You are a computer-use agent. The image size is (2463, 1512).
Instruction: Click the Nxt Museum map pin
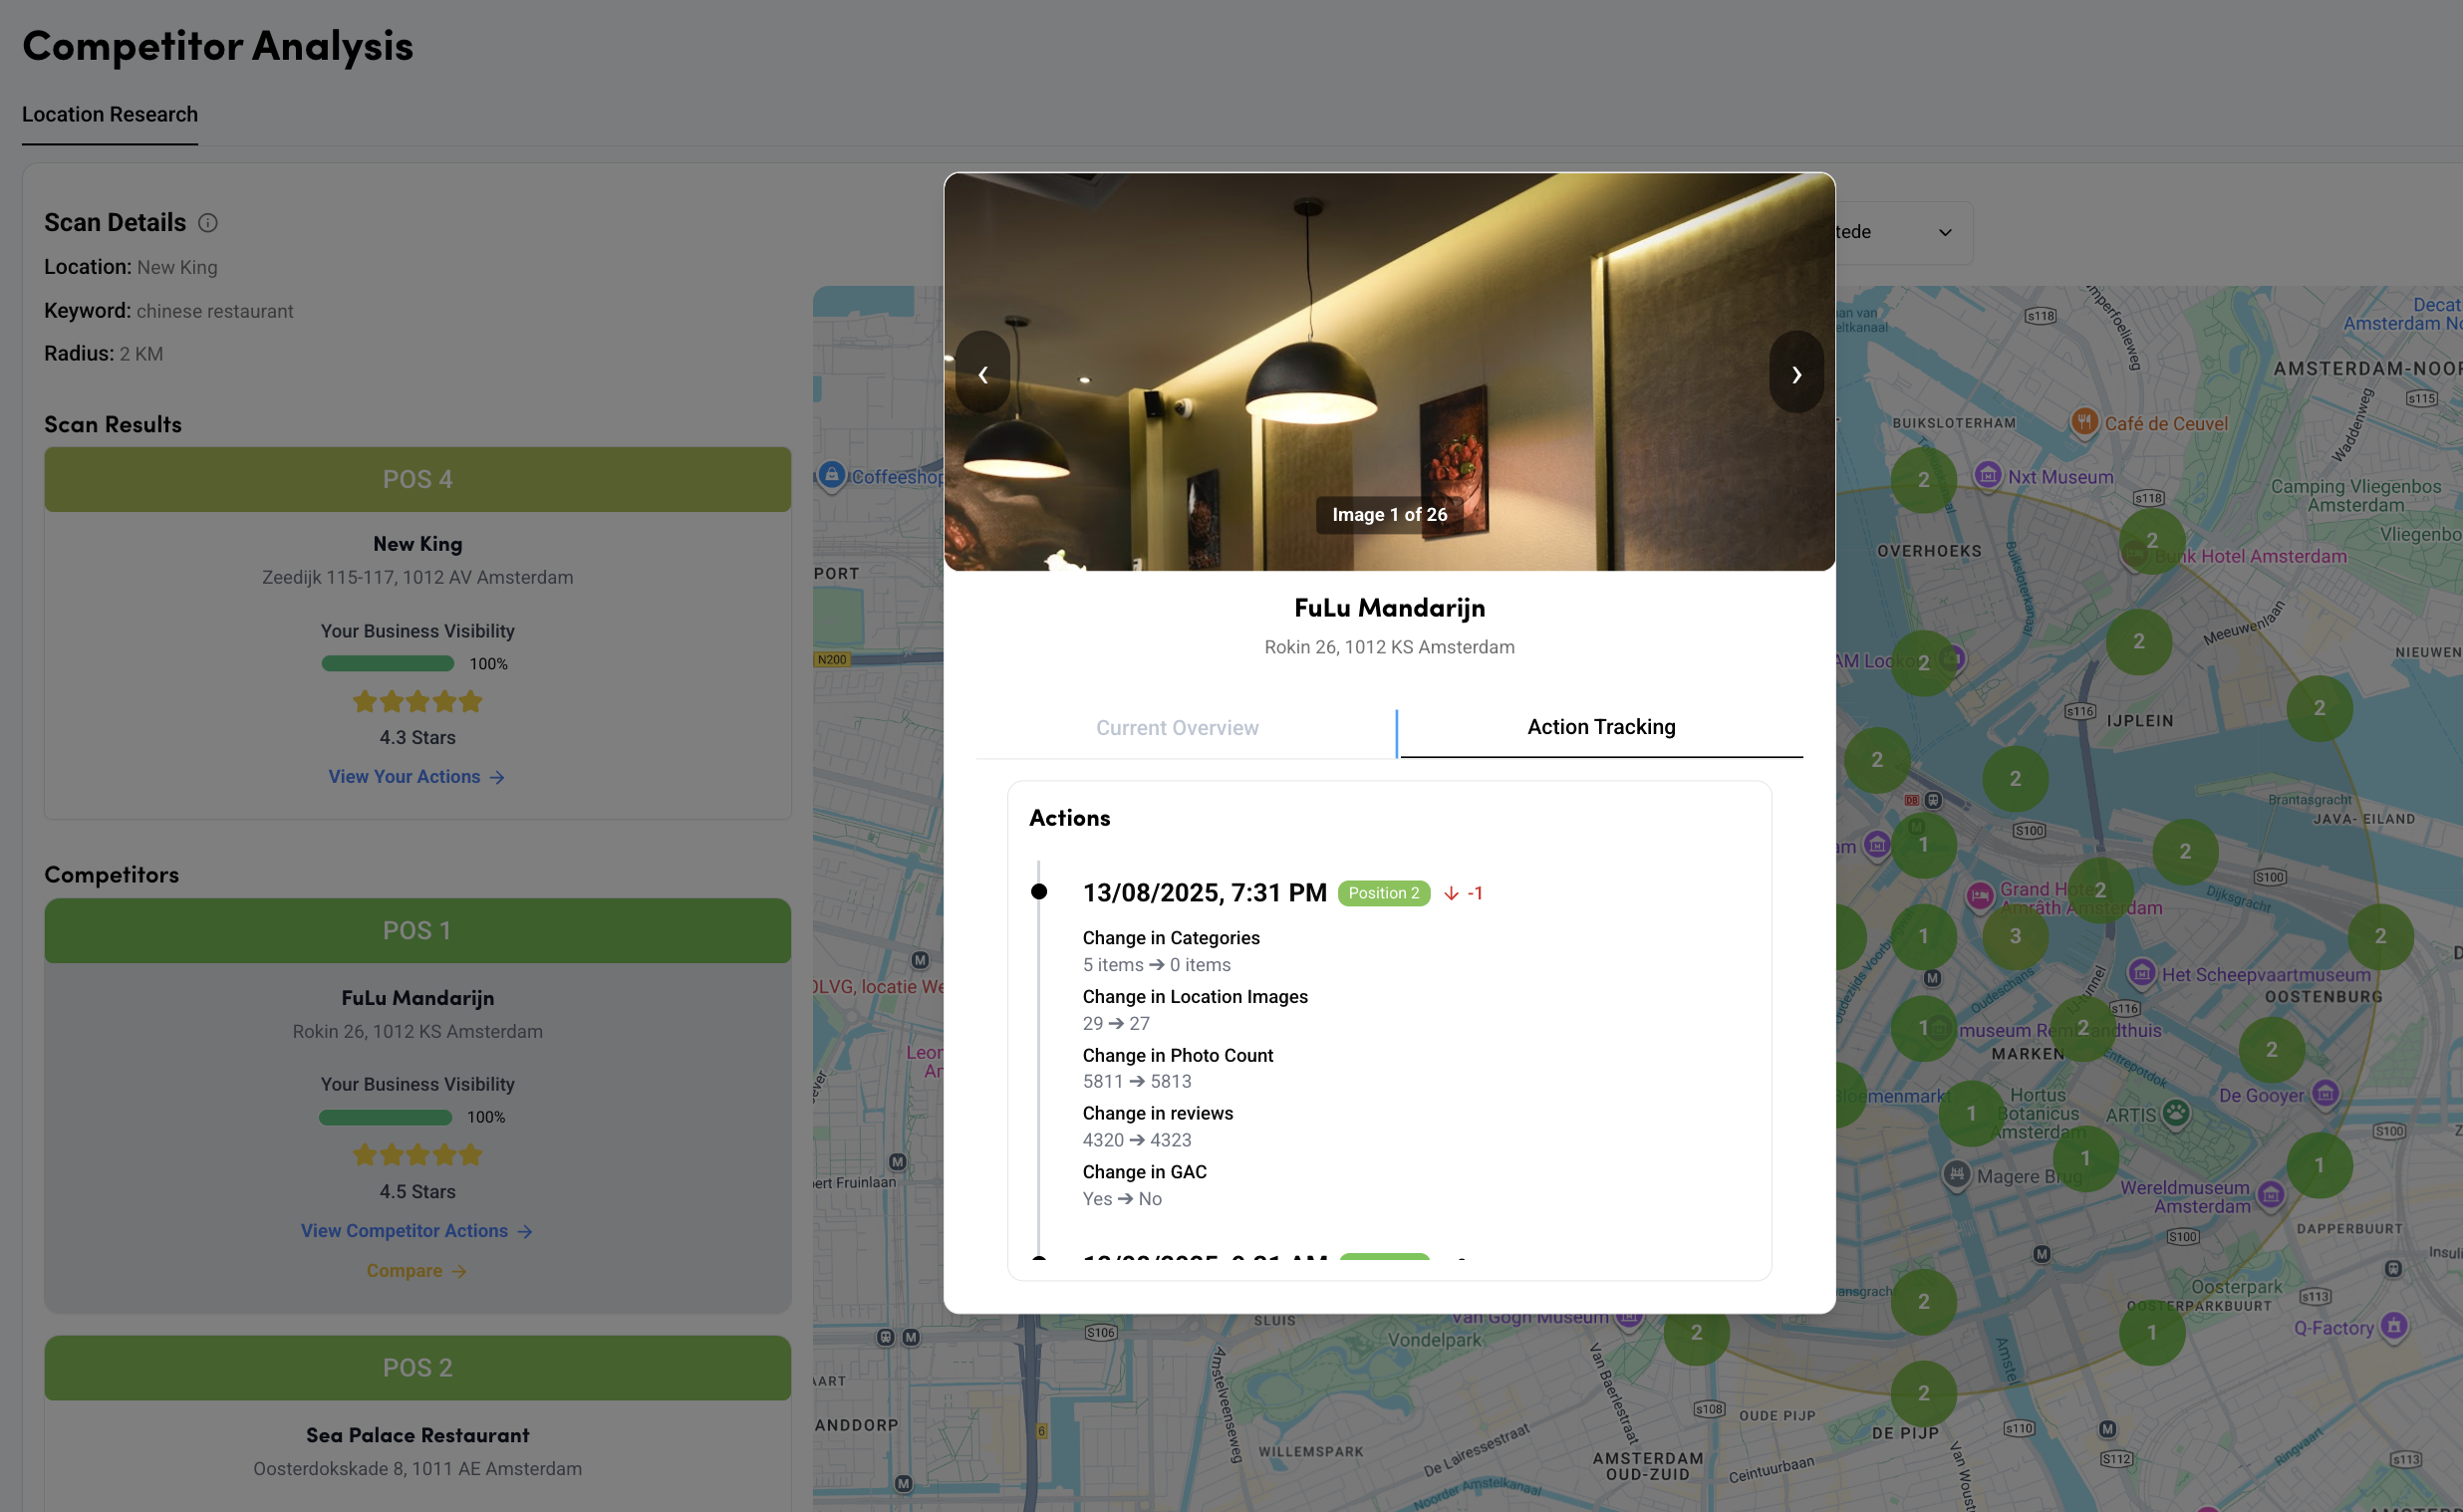[x=1988, y=475]
